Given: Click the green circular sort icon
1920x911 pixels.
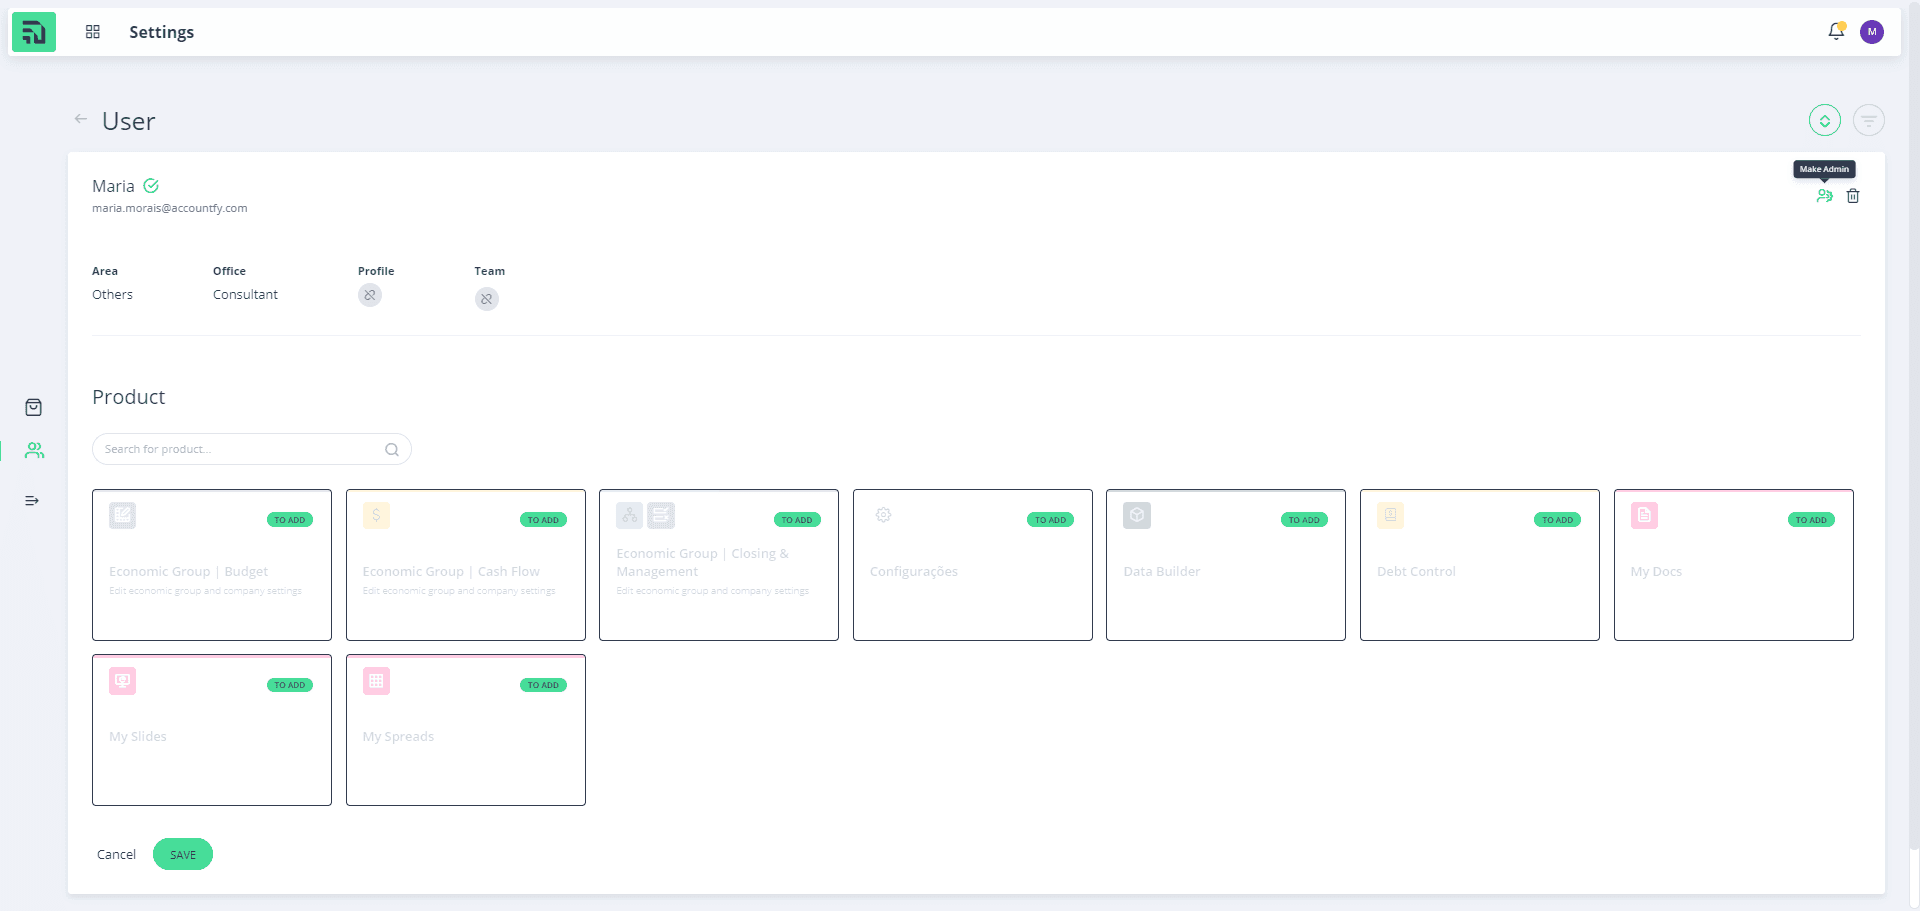Looking at the screenshot, I should click(1825, 121).
